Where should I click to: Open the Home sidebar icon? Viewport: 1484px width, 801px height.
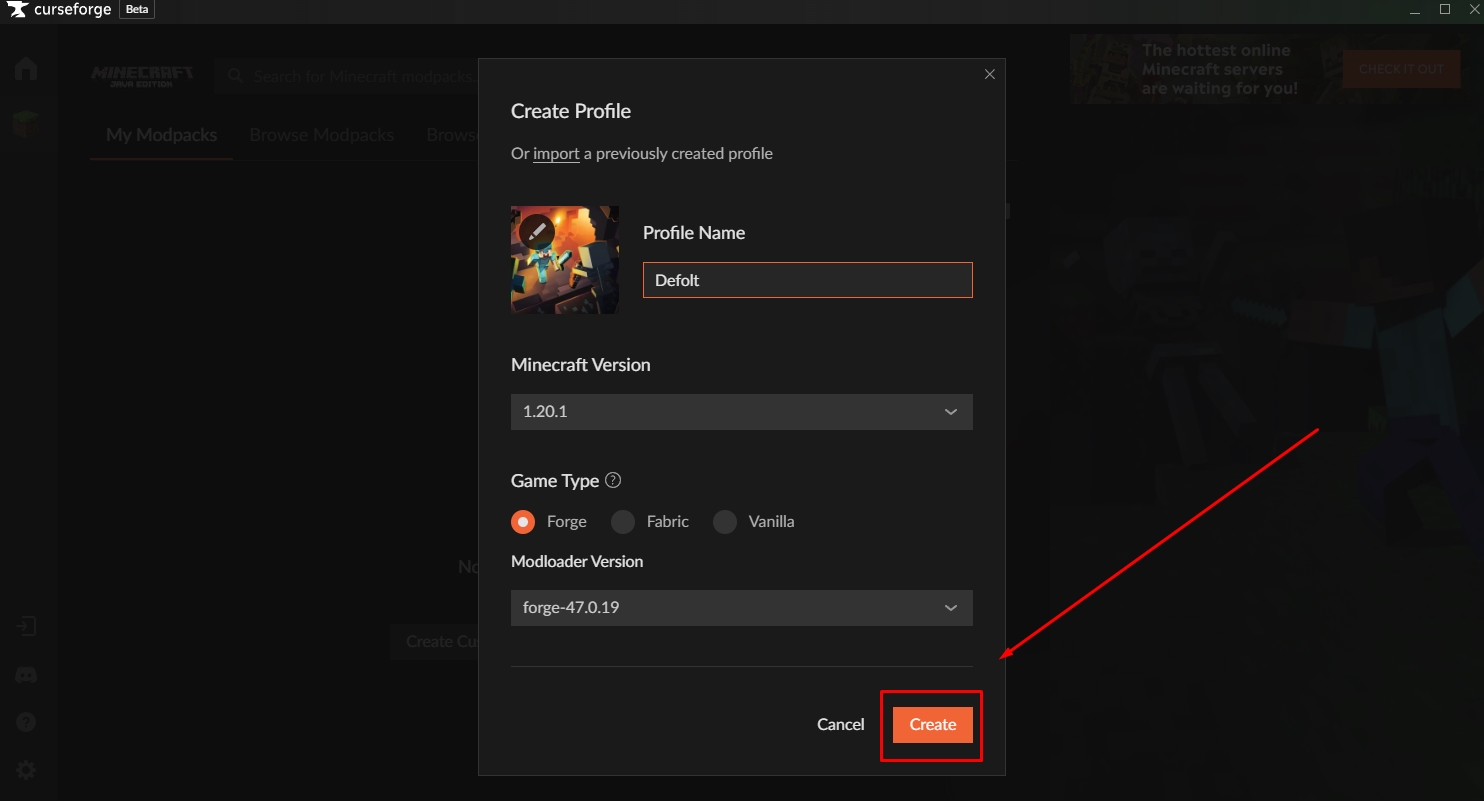[26, 69]
